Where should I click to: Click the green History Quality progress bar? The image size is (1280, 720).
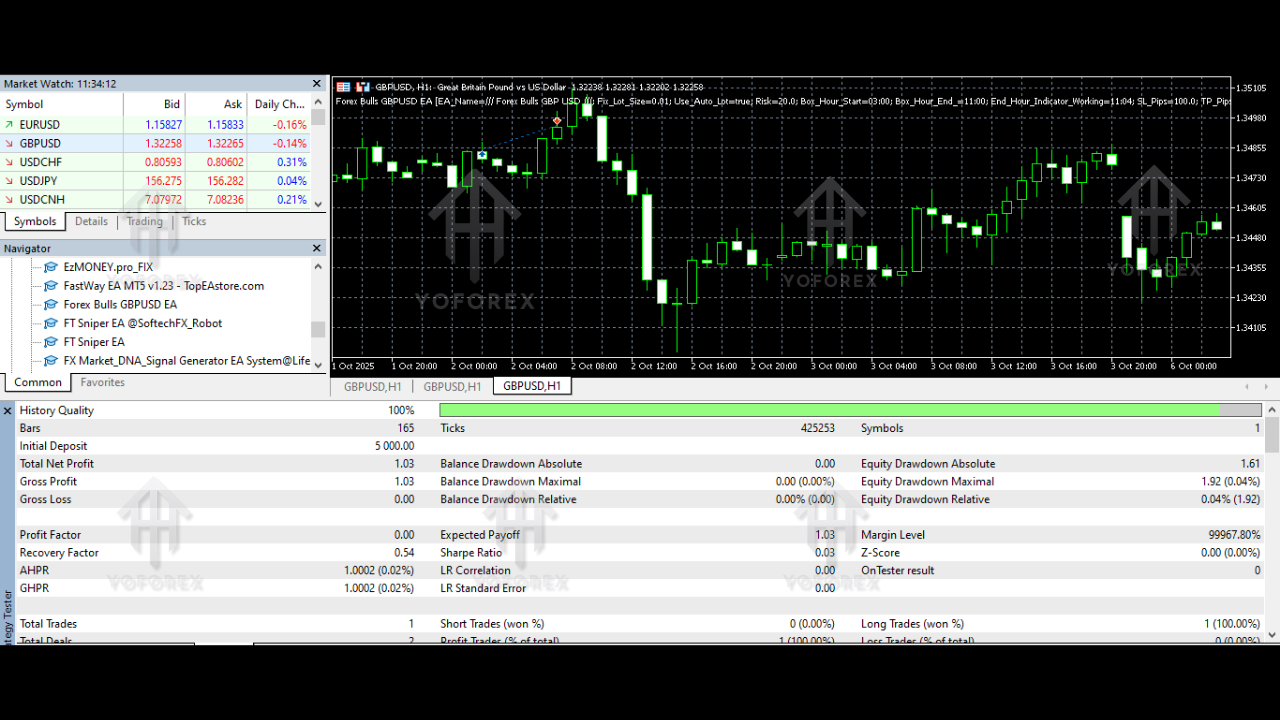coord(830,409)
